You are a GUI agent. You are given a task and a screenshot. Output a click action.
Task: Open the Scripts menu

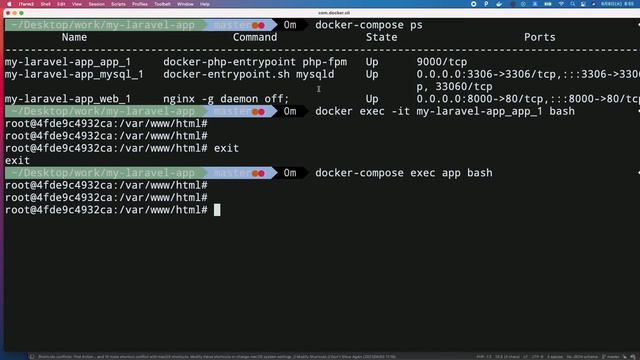click(x=118, y=4)
